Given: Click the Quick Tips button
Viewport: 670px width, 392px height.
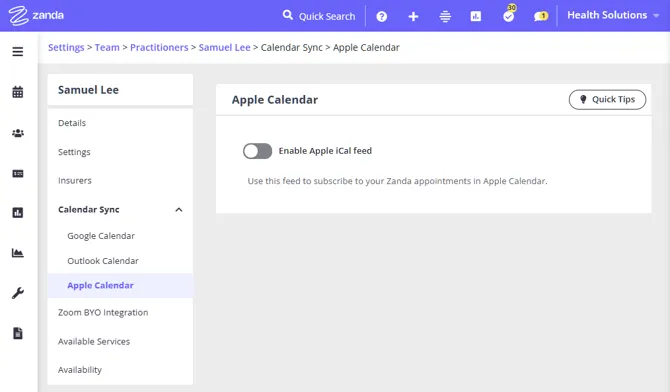Looking at the screenshot, I should 607,100.
